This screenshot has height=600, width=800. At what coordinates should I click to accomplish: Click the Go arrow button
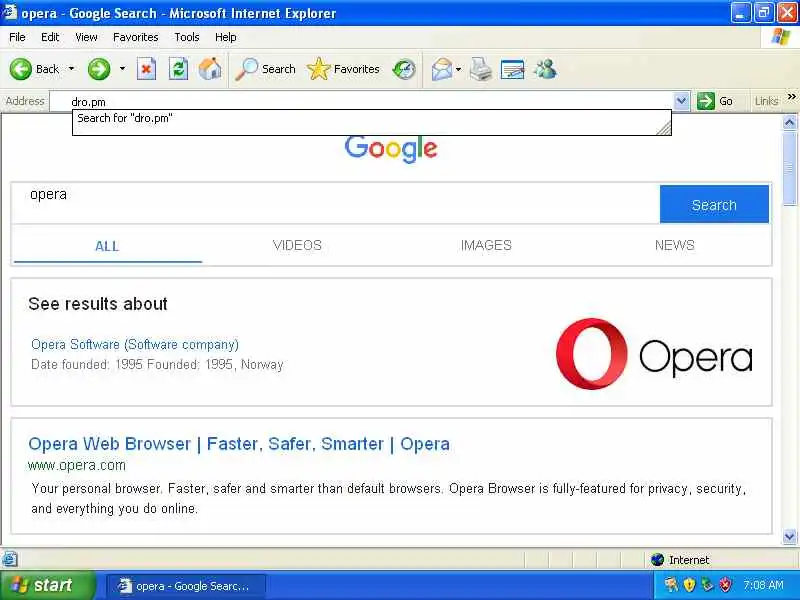tap(715, 101)
